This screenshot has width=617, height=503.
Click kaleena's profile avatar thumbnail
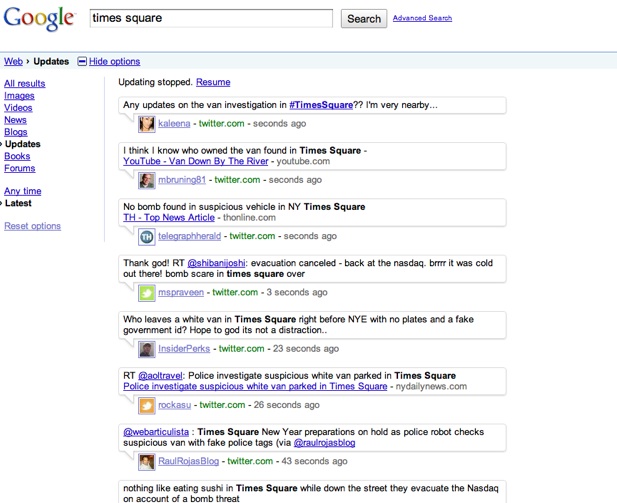click(147, 124)
